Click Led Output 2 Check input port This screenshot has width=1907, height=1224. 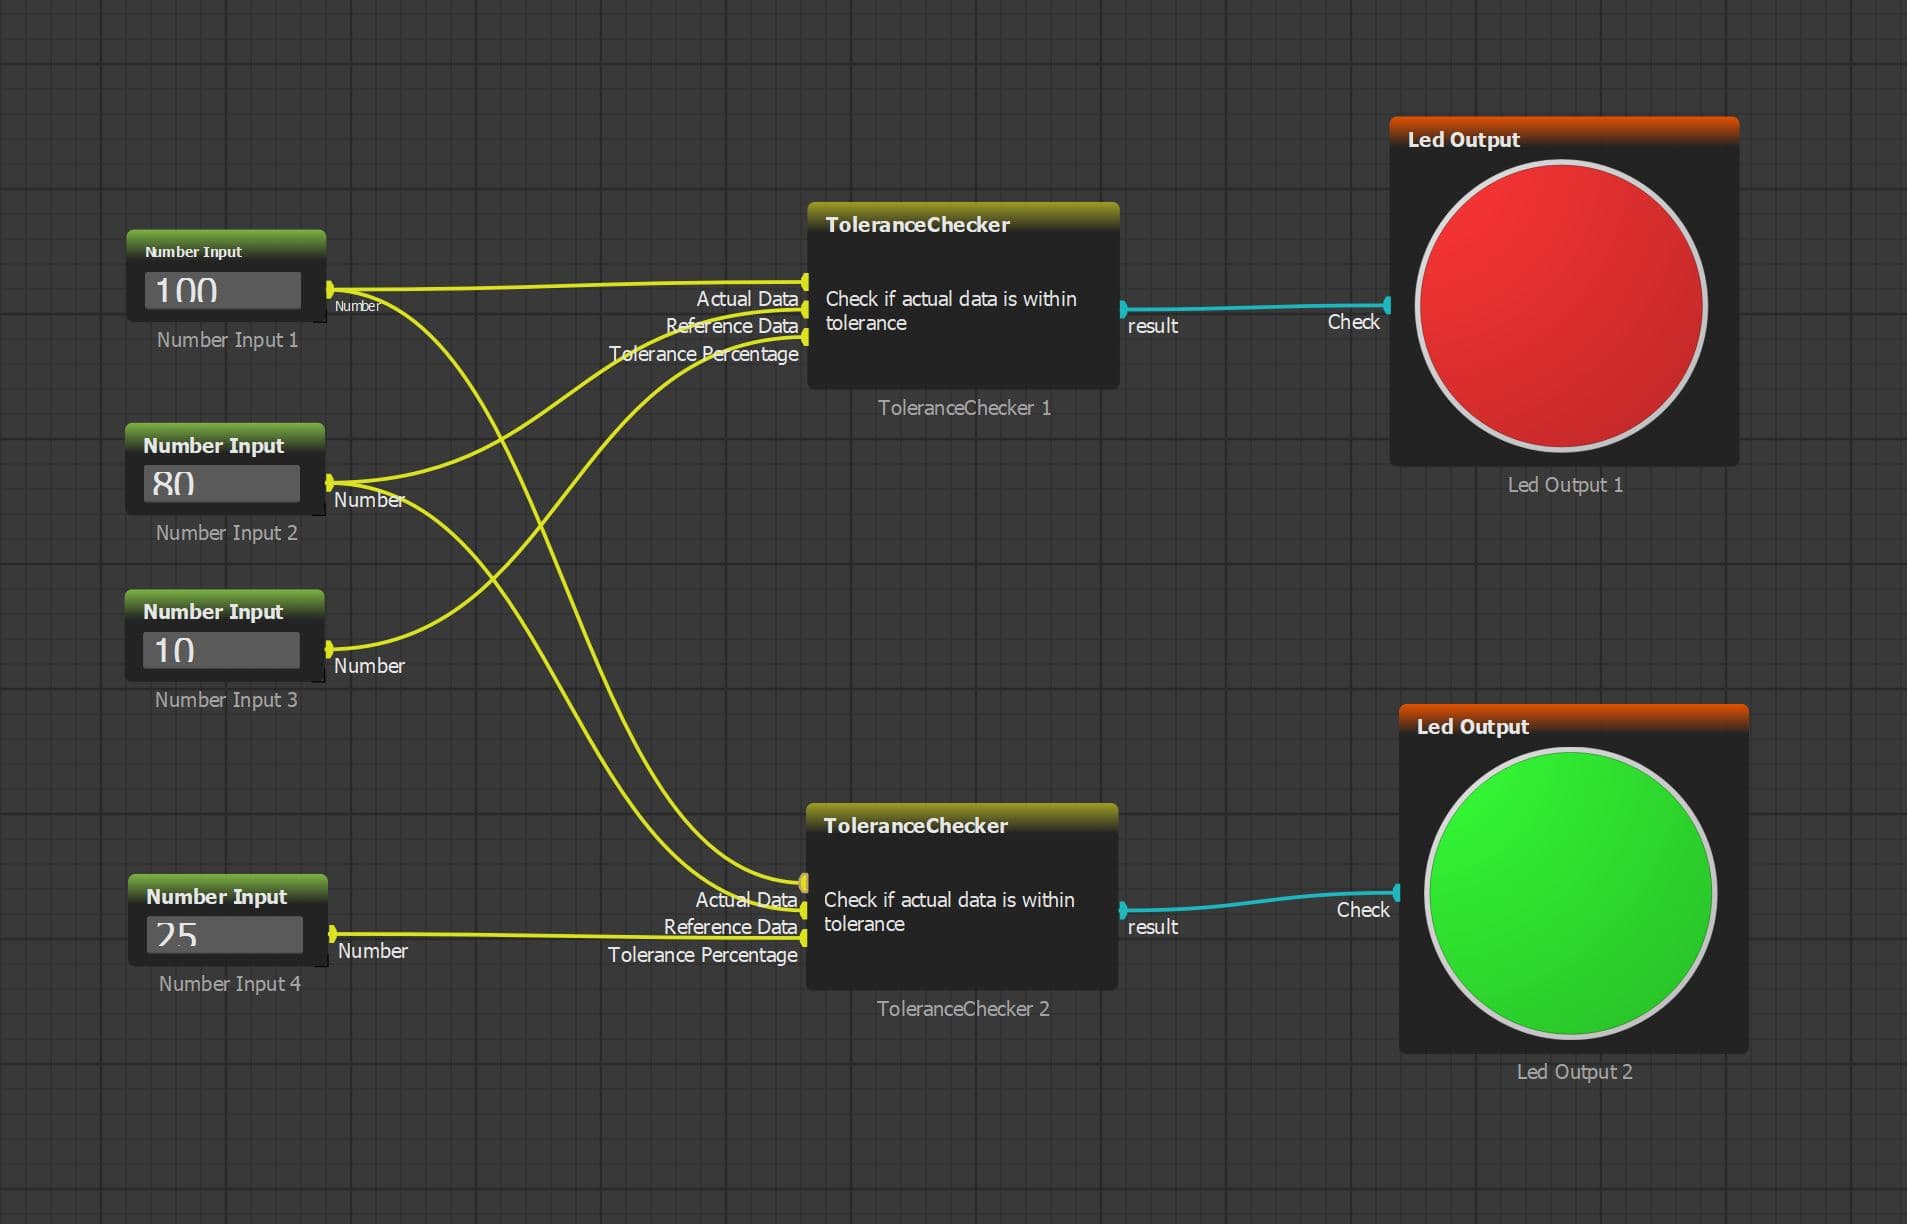click(x=1396, y=892)
